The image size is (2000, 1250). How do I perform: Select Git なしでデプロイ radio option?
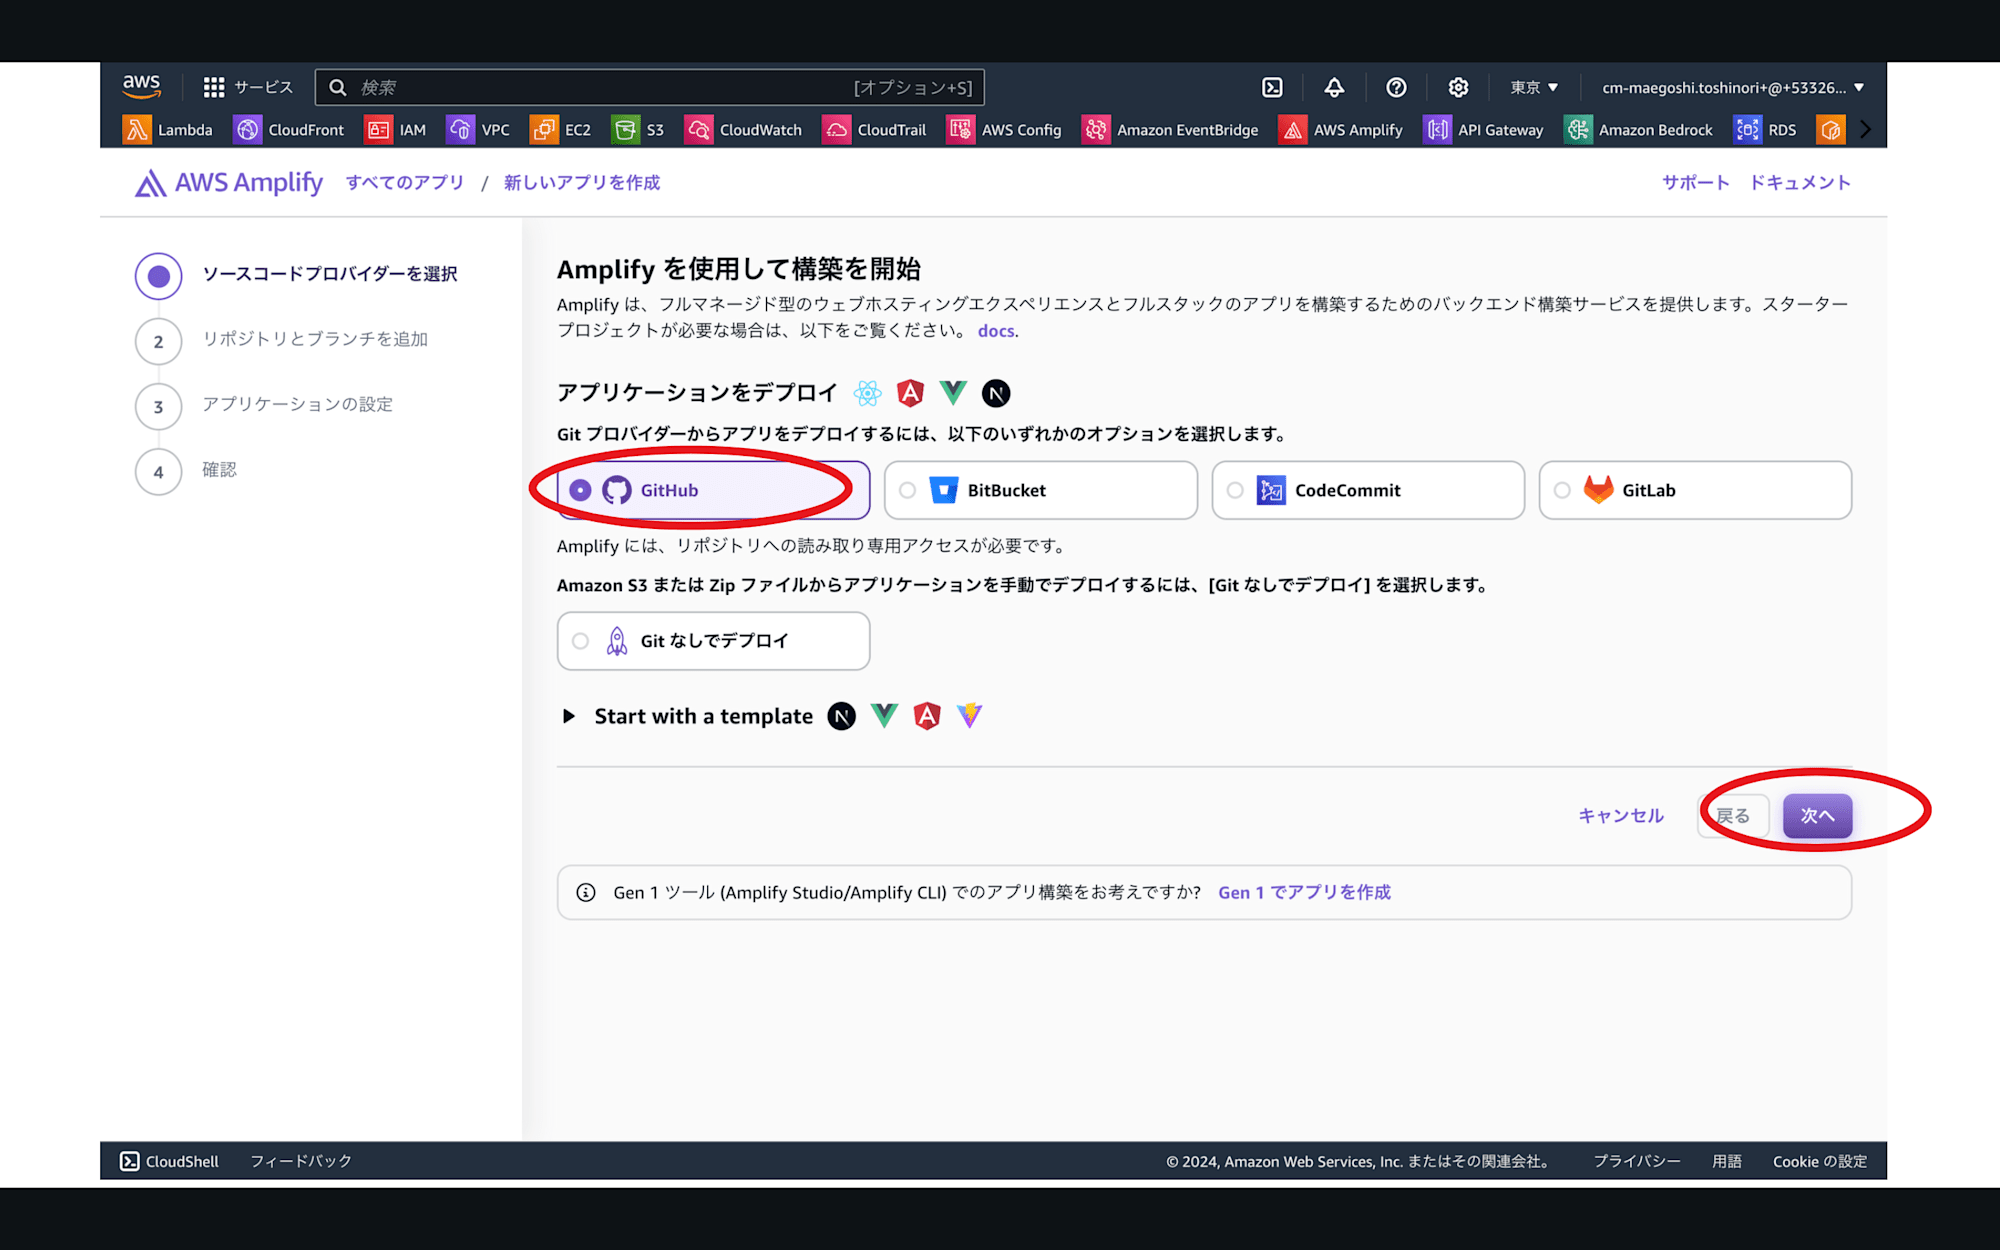[713, 641]
